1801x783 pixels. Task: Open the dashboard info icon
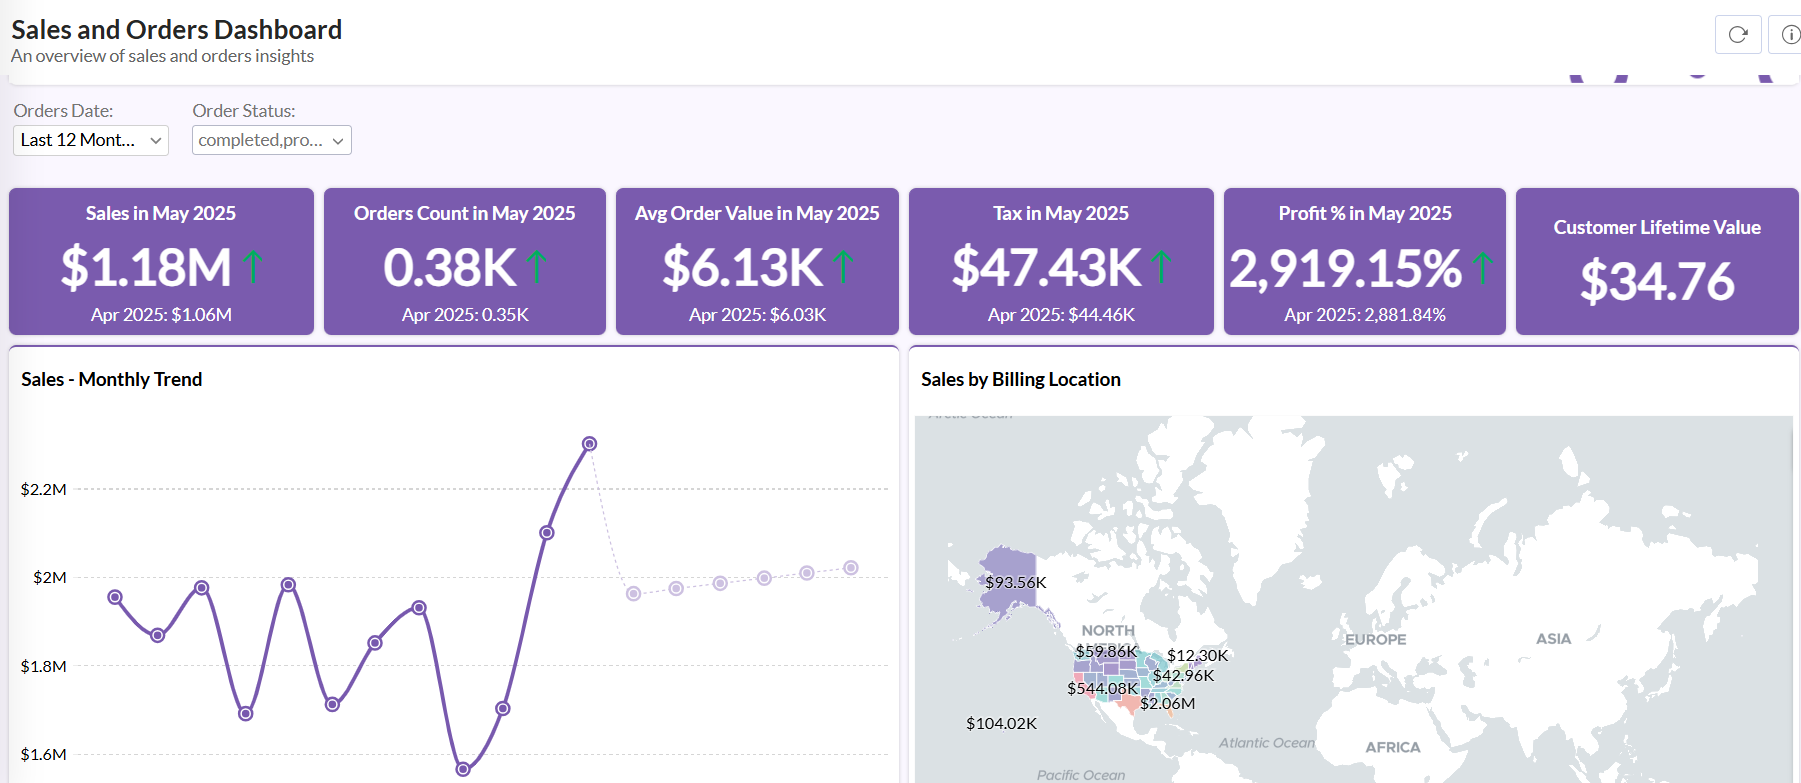[1789, 35]
